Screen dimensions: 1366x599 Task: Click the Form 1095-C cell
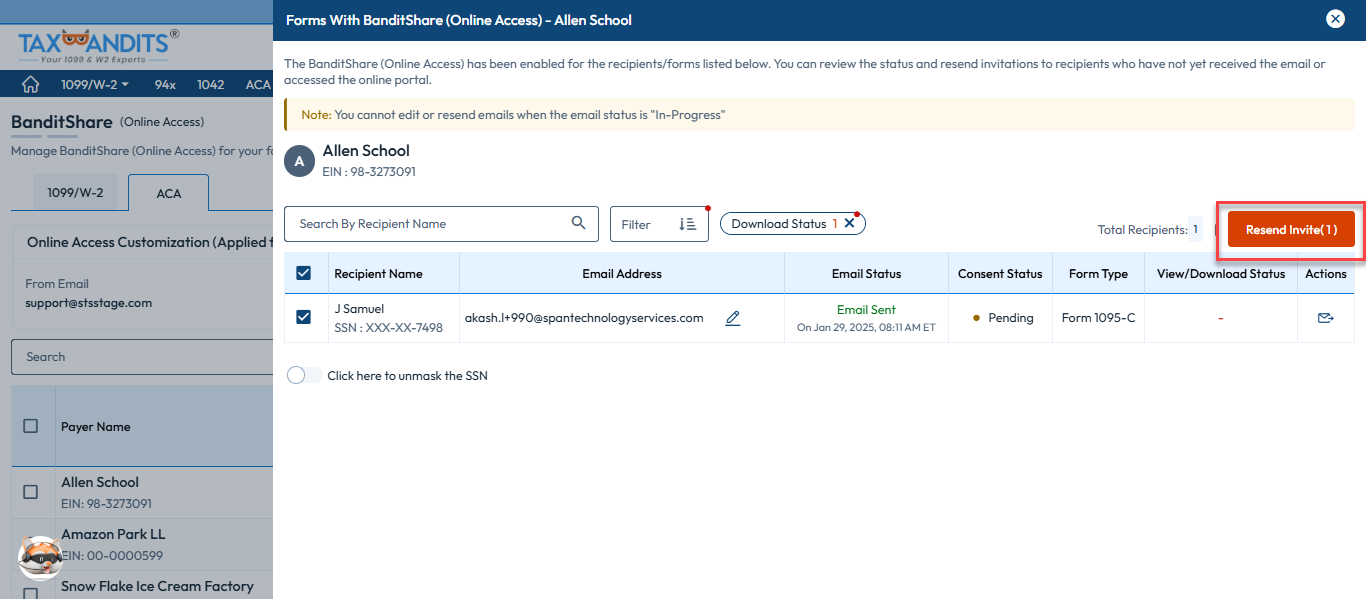point(1098,318)
